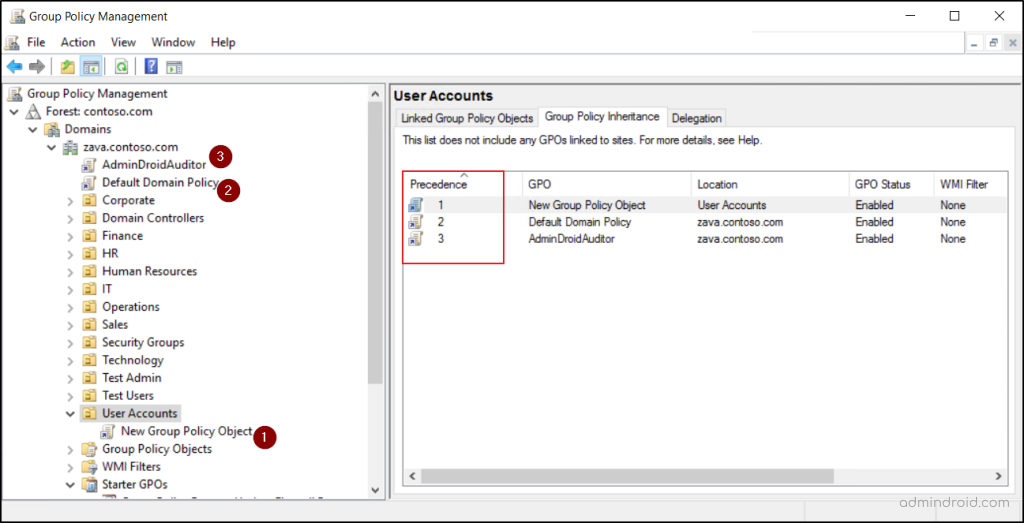Select the Operations OU in tree

point(131,307)
